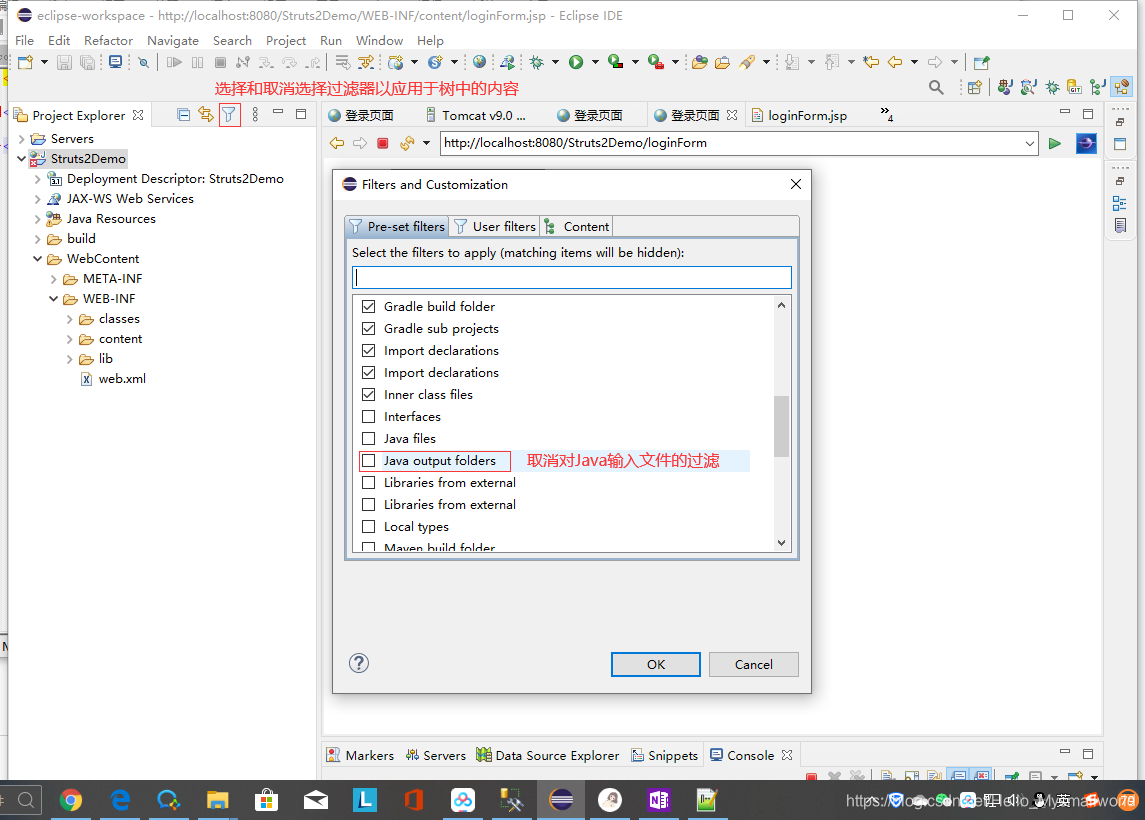Expand the classes folder under WEB-INF
1145x820 pixels.
[x=68, y=318]
